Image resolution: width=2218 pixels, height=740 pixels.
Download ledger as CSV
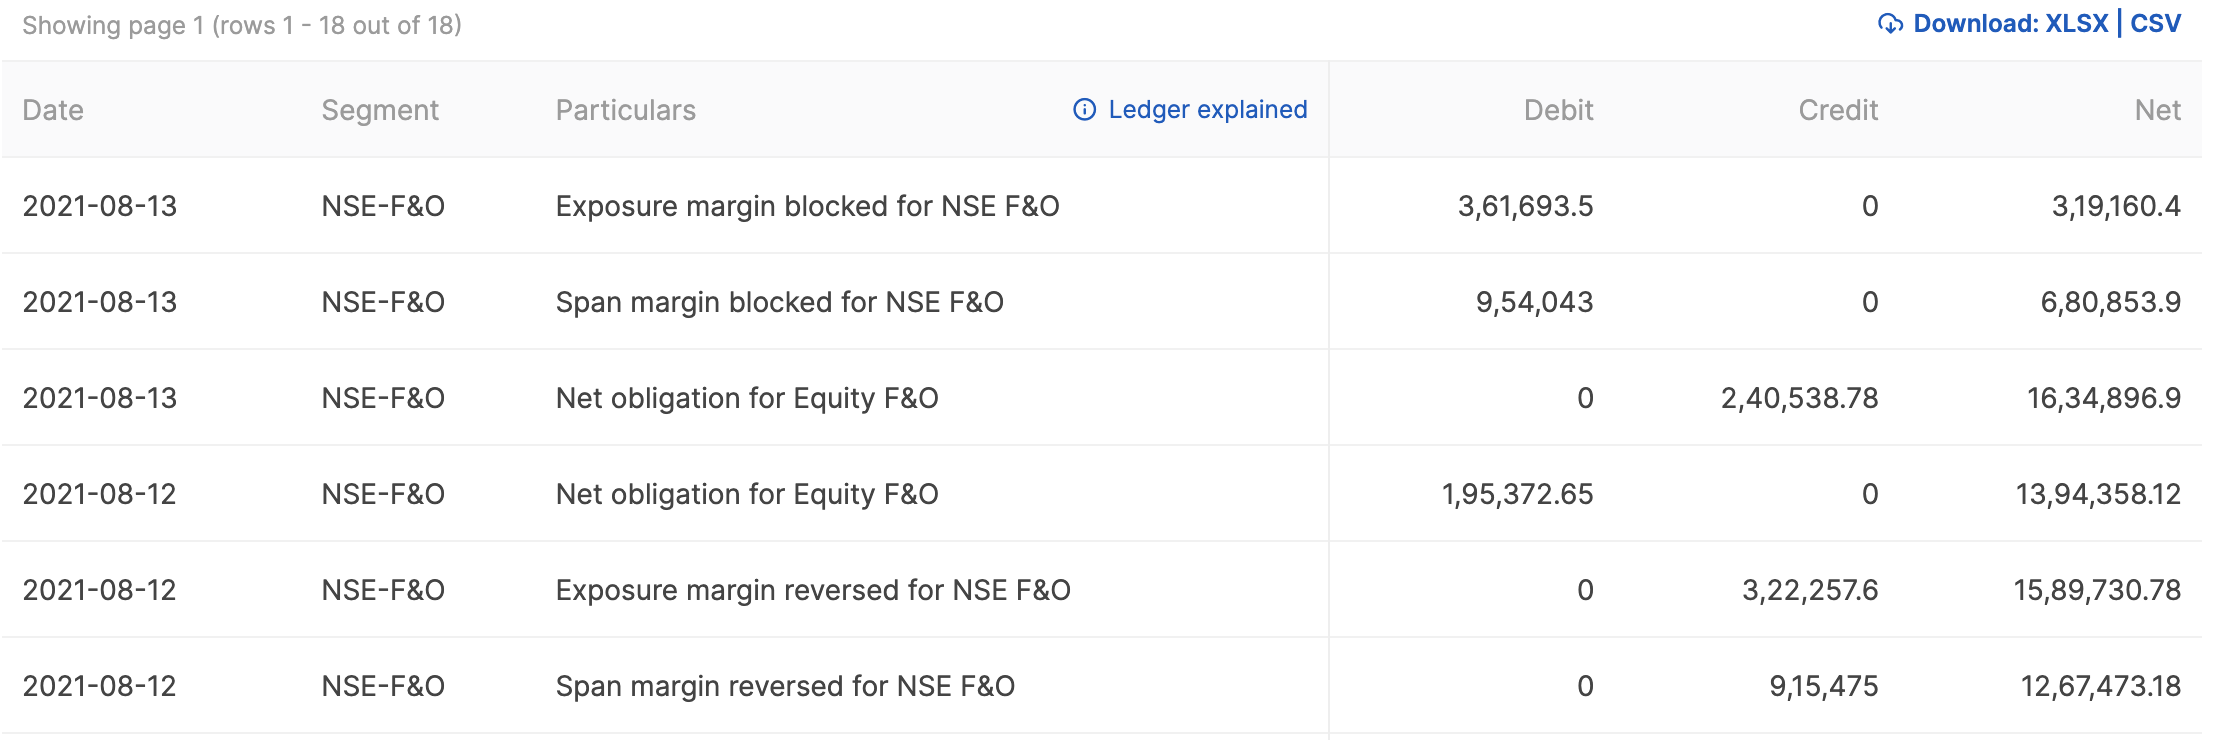coord(2156,24)
